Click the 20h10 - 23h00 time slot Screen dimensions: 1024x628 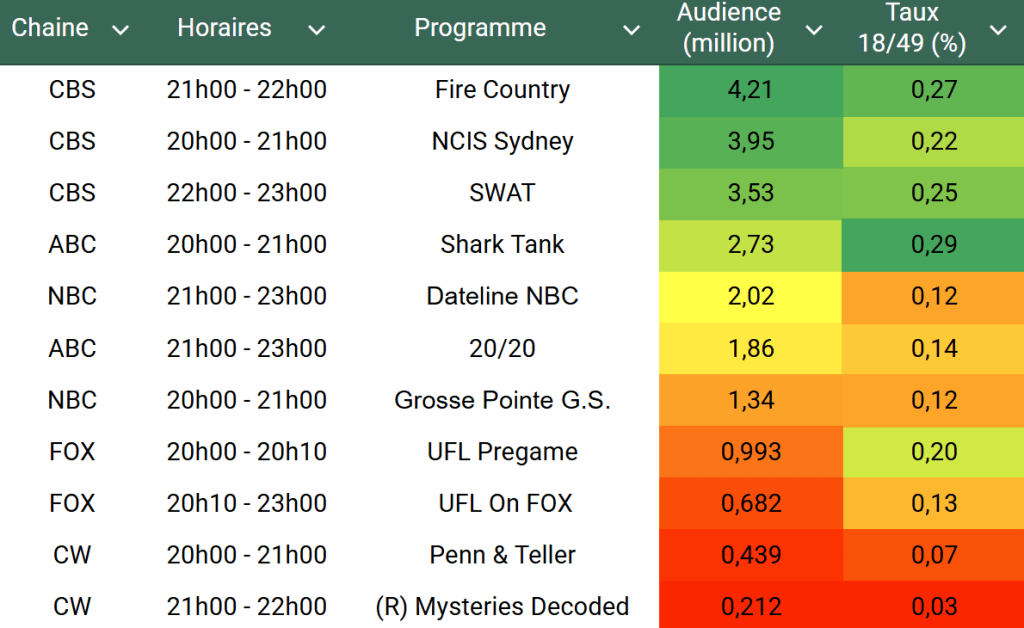pos(246,503)
